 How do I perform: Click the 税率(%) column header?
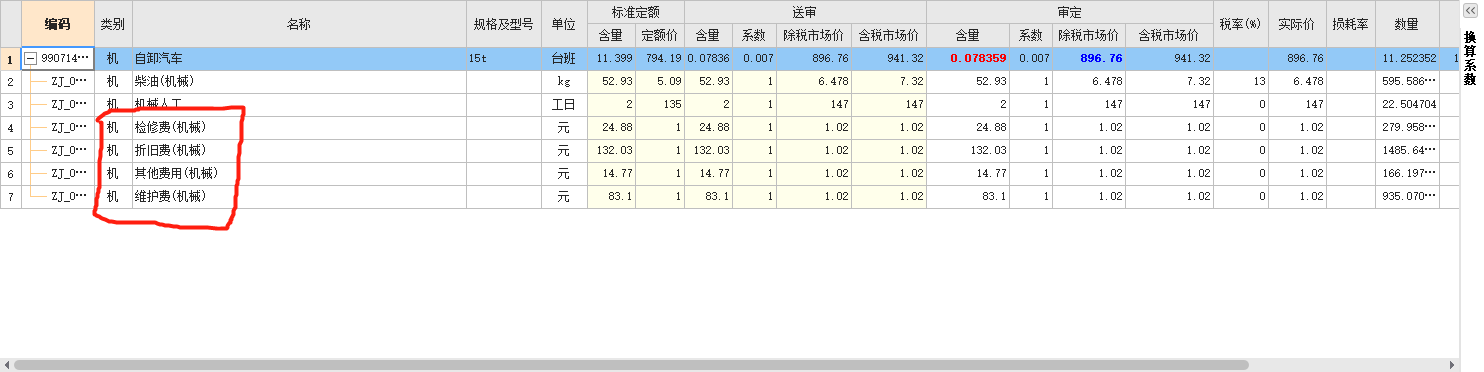(x=1241, y=24)
